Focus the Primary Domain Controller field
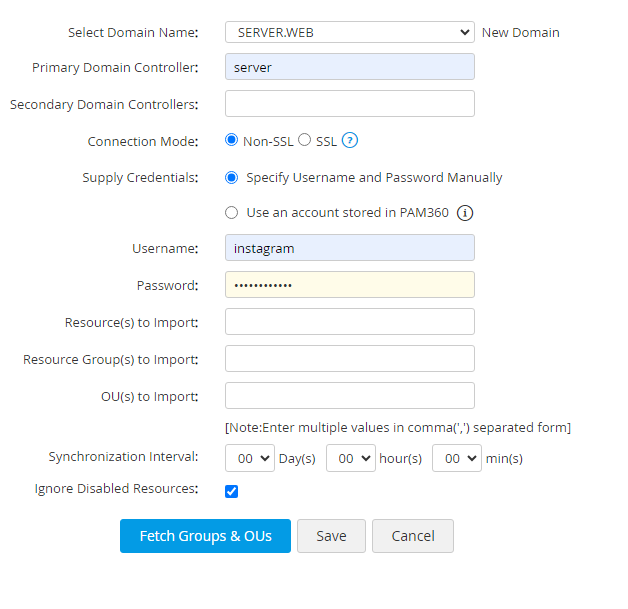 pos(349,67)
